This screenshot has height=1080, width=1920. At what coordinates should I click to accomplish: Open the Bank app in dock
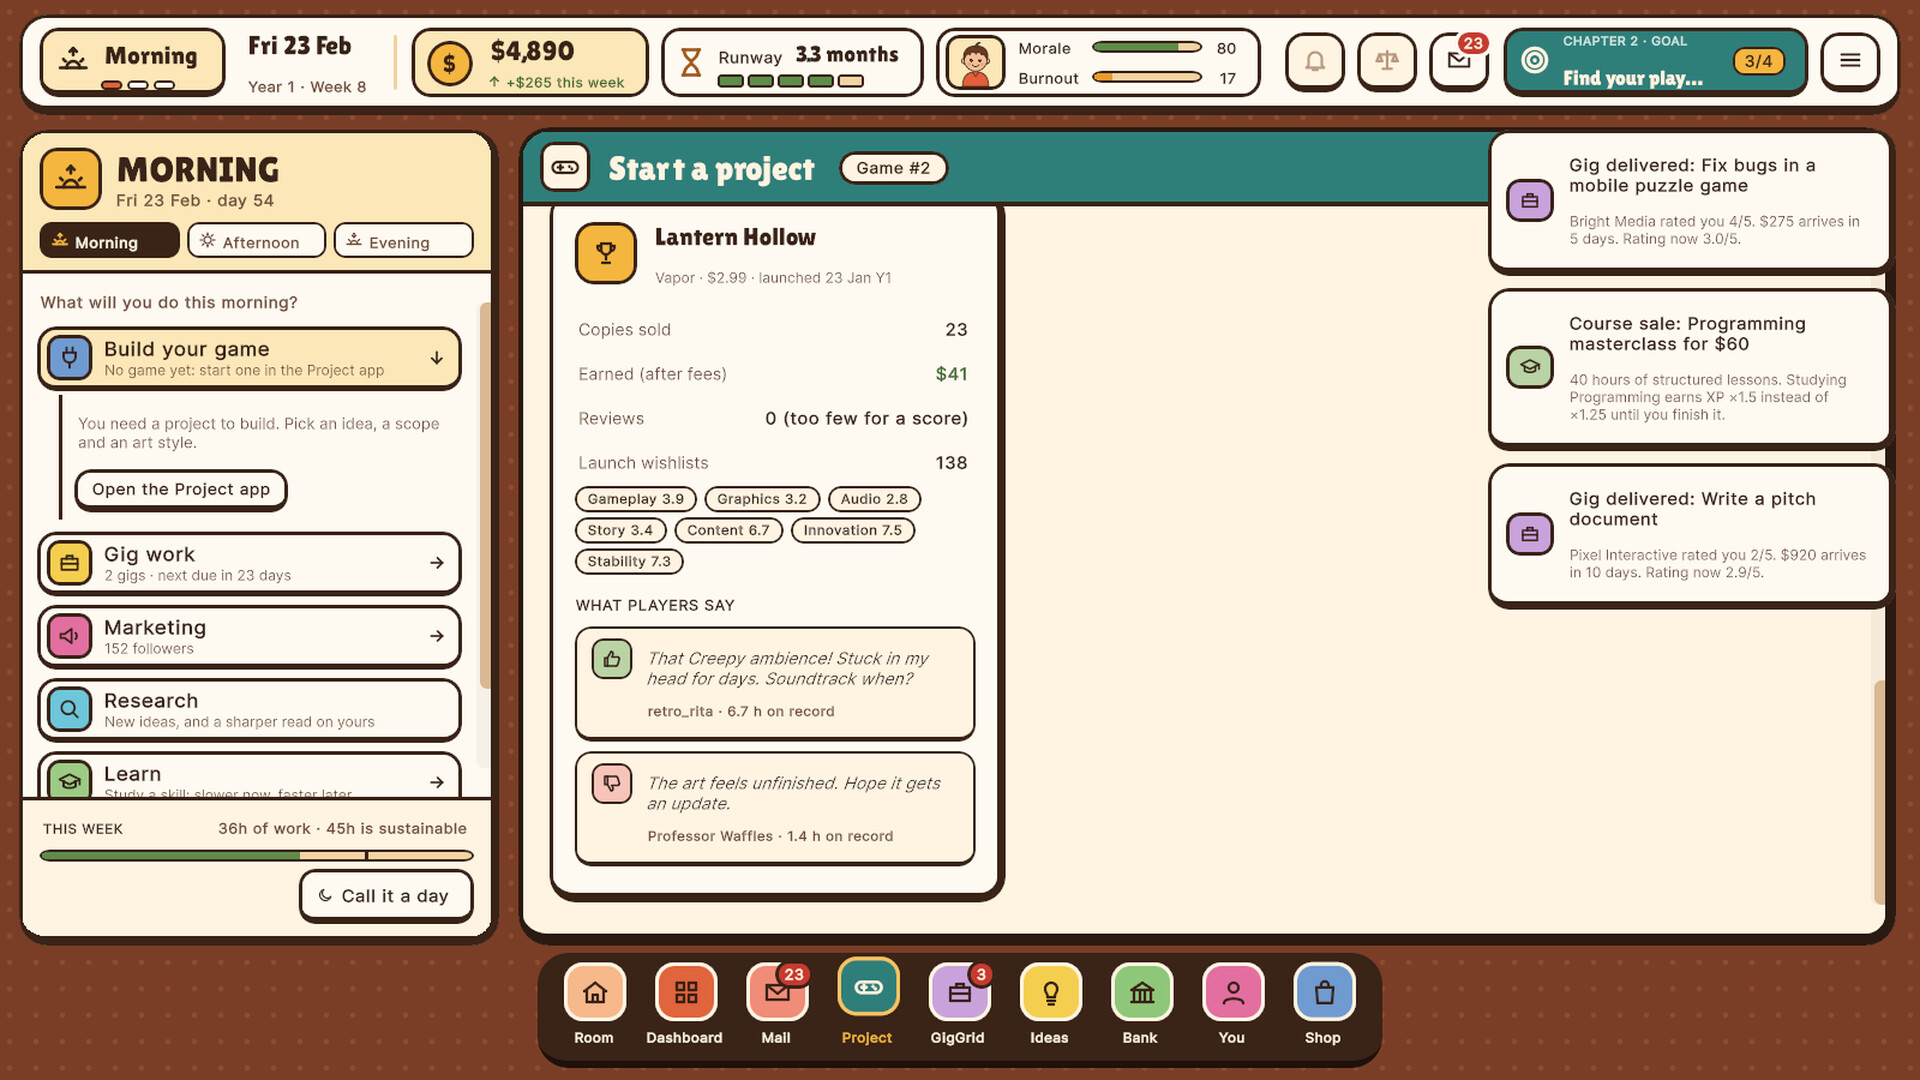(1141, 992)
